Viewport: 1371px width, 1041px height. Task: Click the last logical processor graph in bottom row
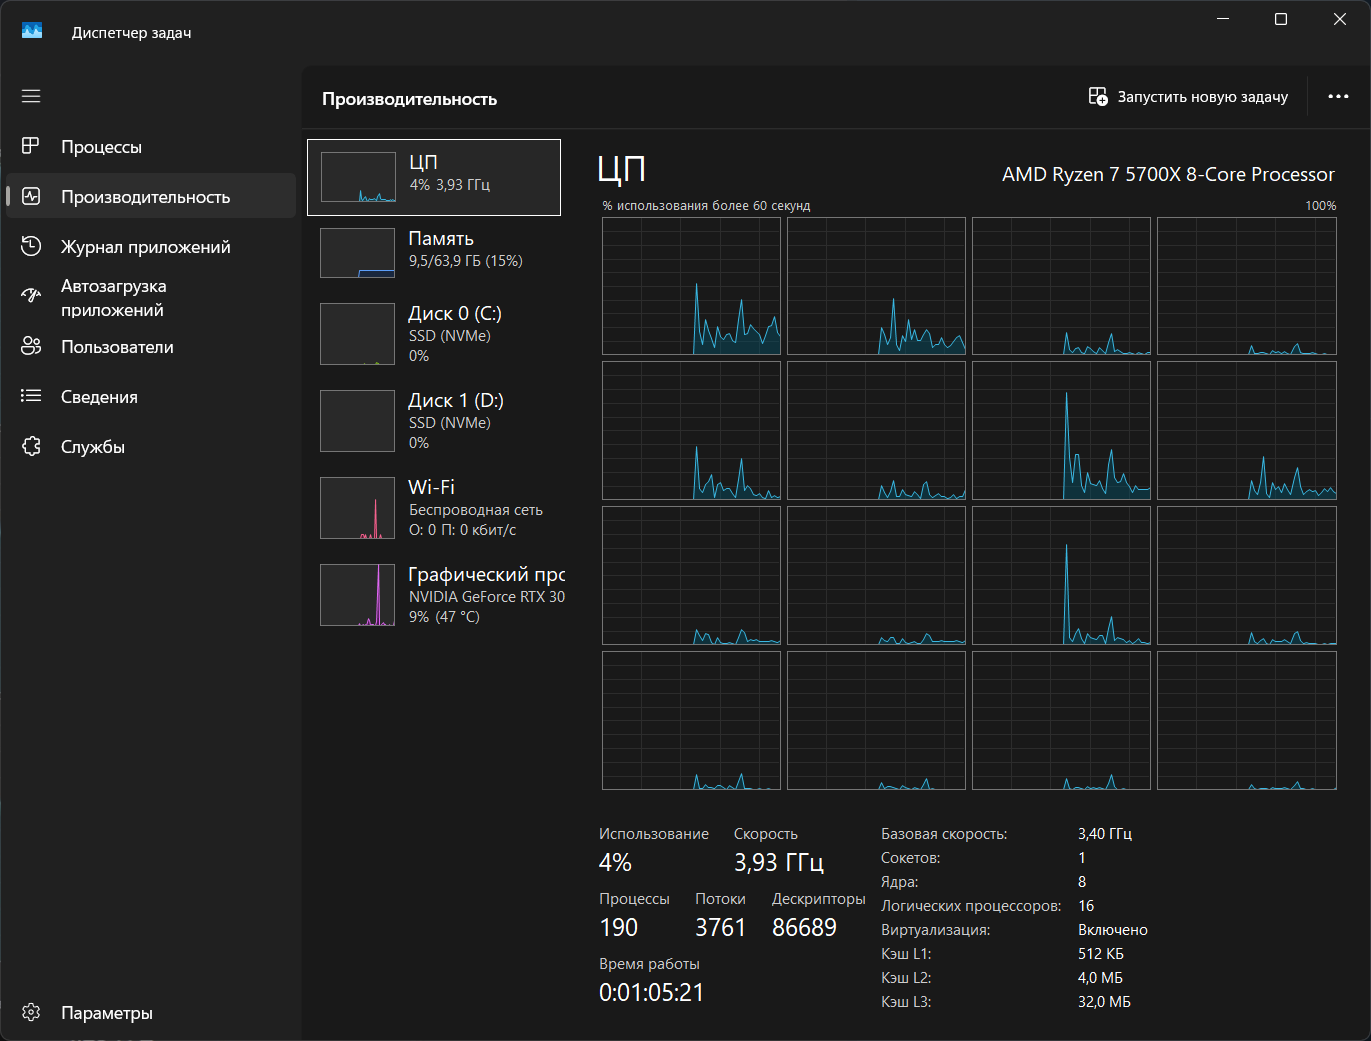(1246, 721)
